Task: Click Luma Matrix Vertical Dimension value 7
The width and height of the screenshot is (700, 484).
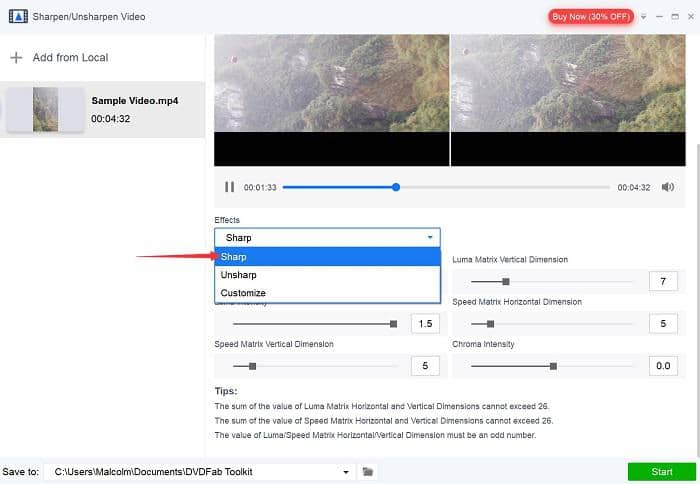Action: click(x=663, y=281)
